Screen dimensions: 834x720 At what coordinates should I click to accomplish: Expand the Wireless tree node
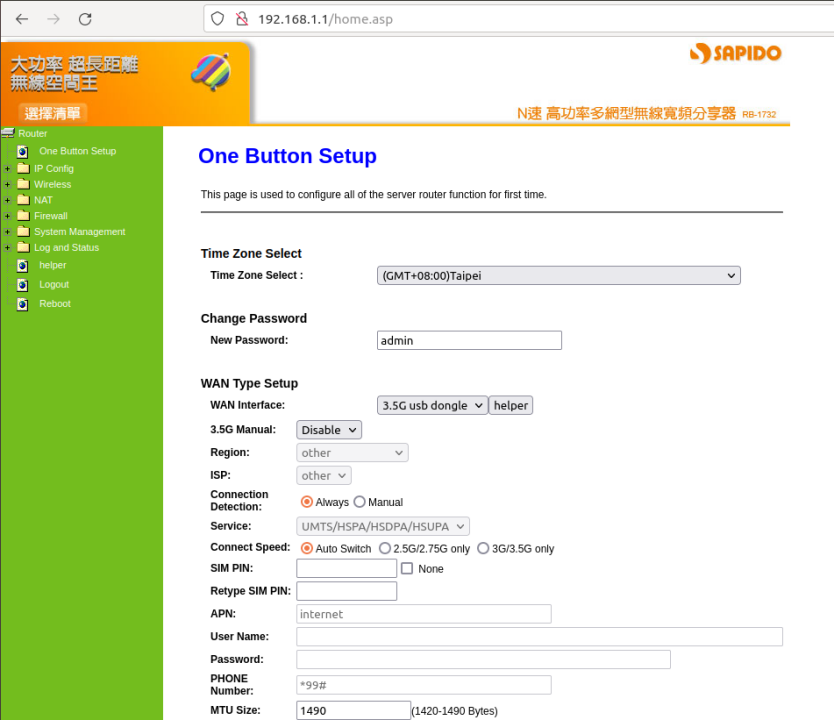pyautogui.click(x=7, y=185)
